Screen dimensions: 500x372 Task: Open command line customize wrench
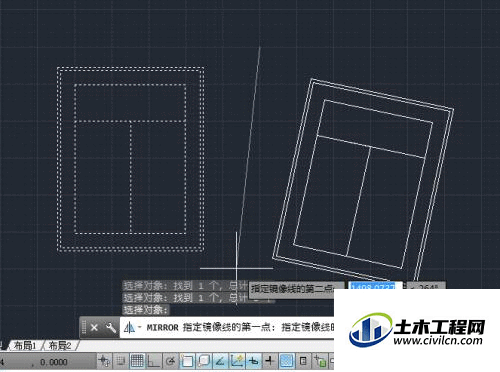click(x=111, y=328)
